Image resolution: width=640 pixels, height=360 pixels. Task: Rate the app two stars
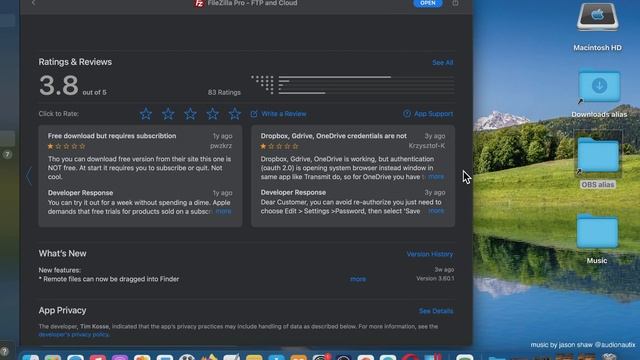pyautogui.click(x=168, y=114)
